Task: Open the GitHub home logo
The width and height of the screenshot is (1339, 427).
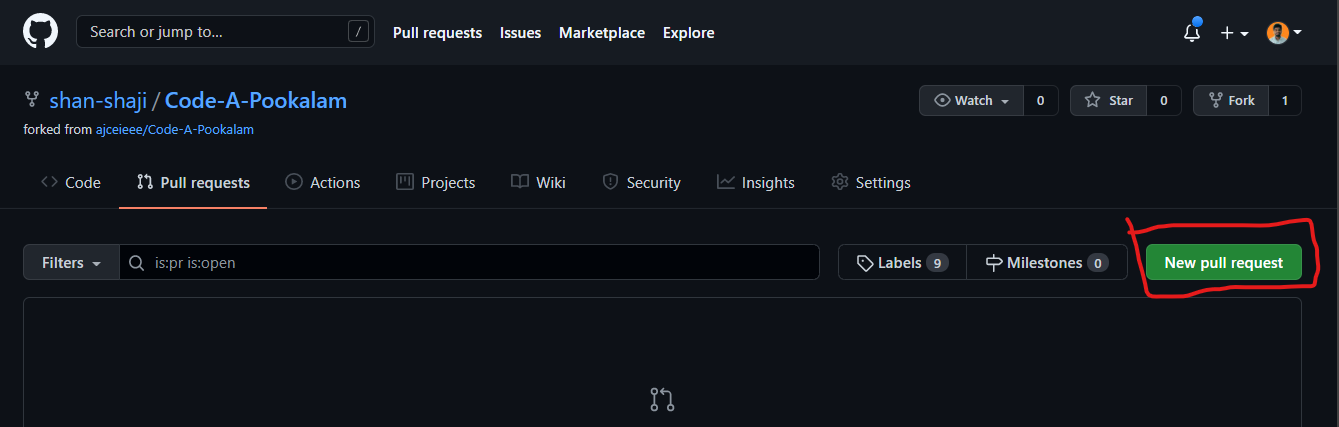Action: (x=39, y=32)
